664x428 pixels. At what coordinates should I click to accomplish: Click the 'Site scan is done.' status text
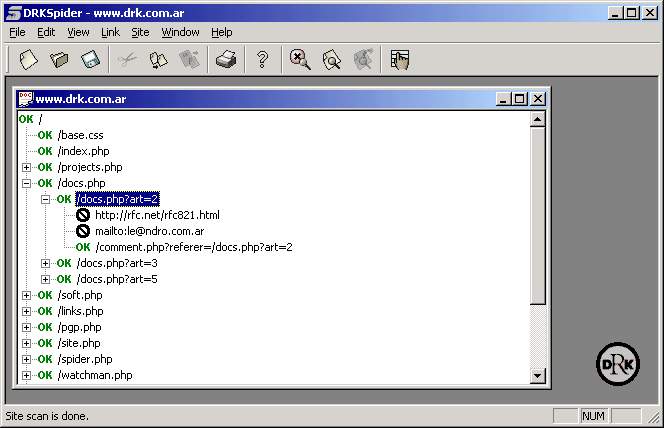pos(47,416)
